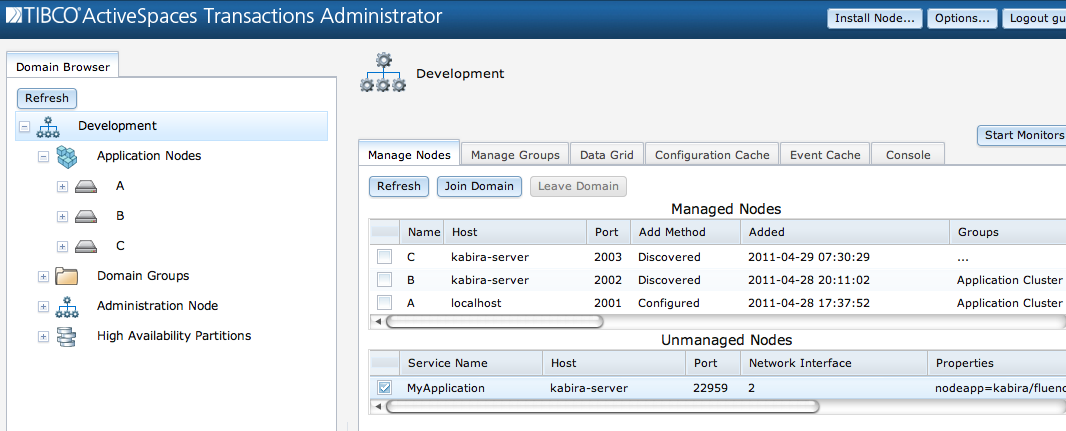Click the Properties column header
The width and height of the screenshot is (1066, 431).
pyautogui.click(x=997, y=363)
